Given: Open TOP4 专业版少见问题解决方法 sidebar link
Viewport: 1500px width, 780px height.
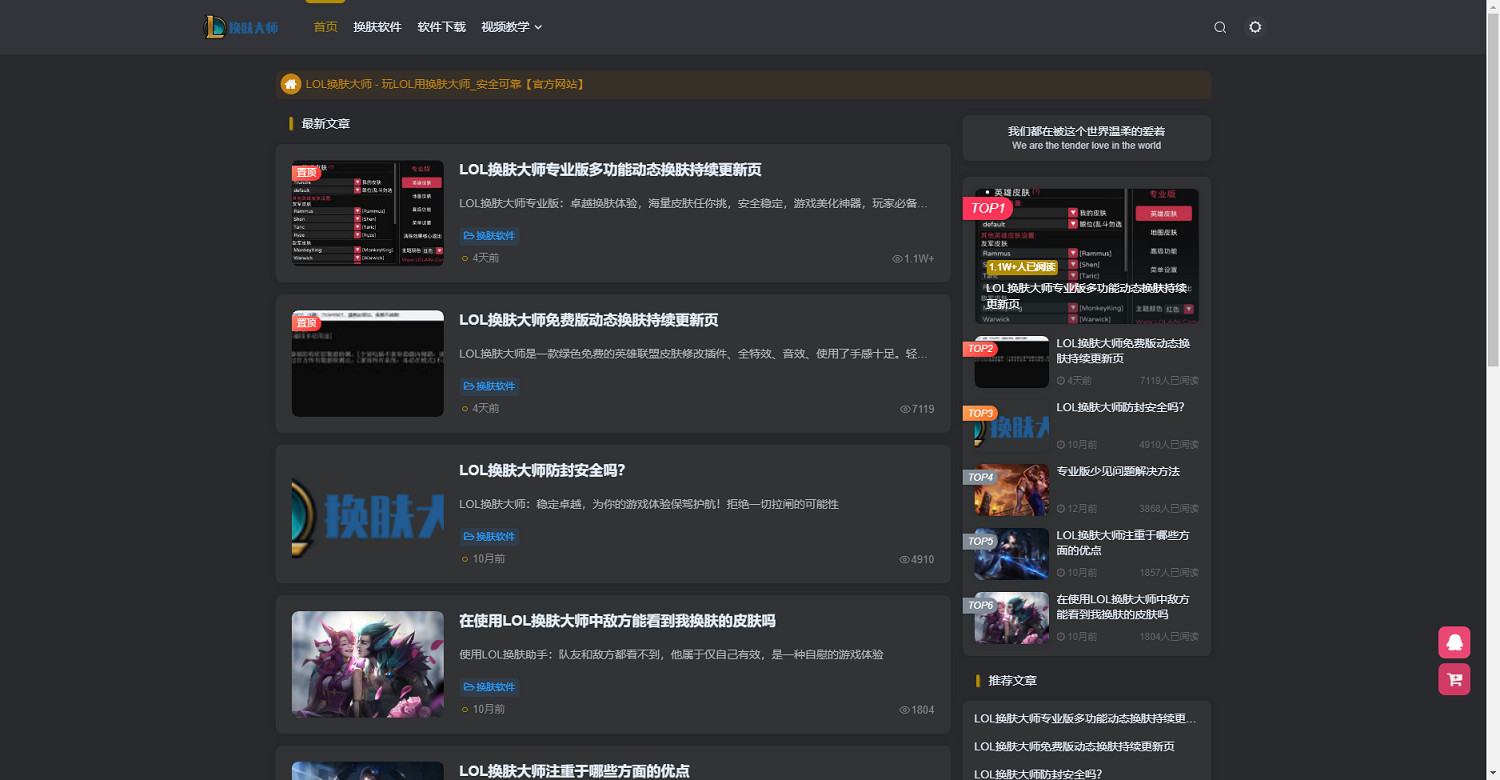Looking at the screenshot, I should [1117, 471].
